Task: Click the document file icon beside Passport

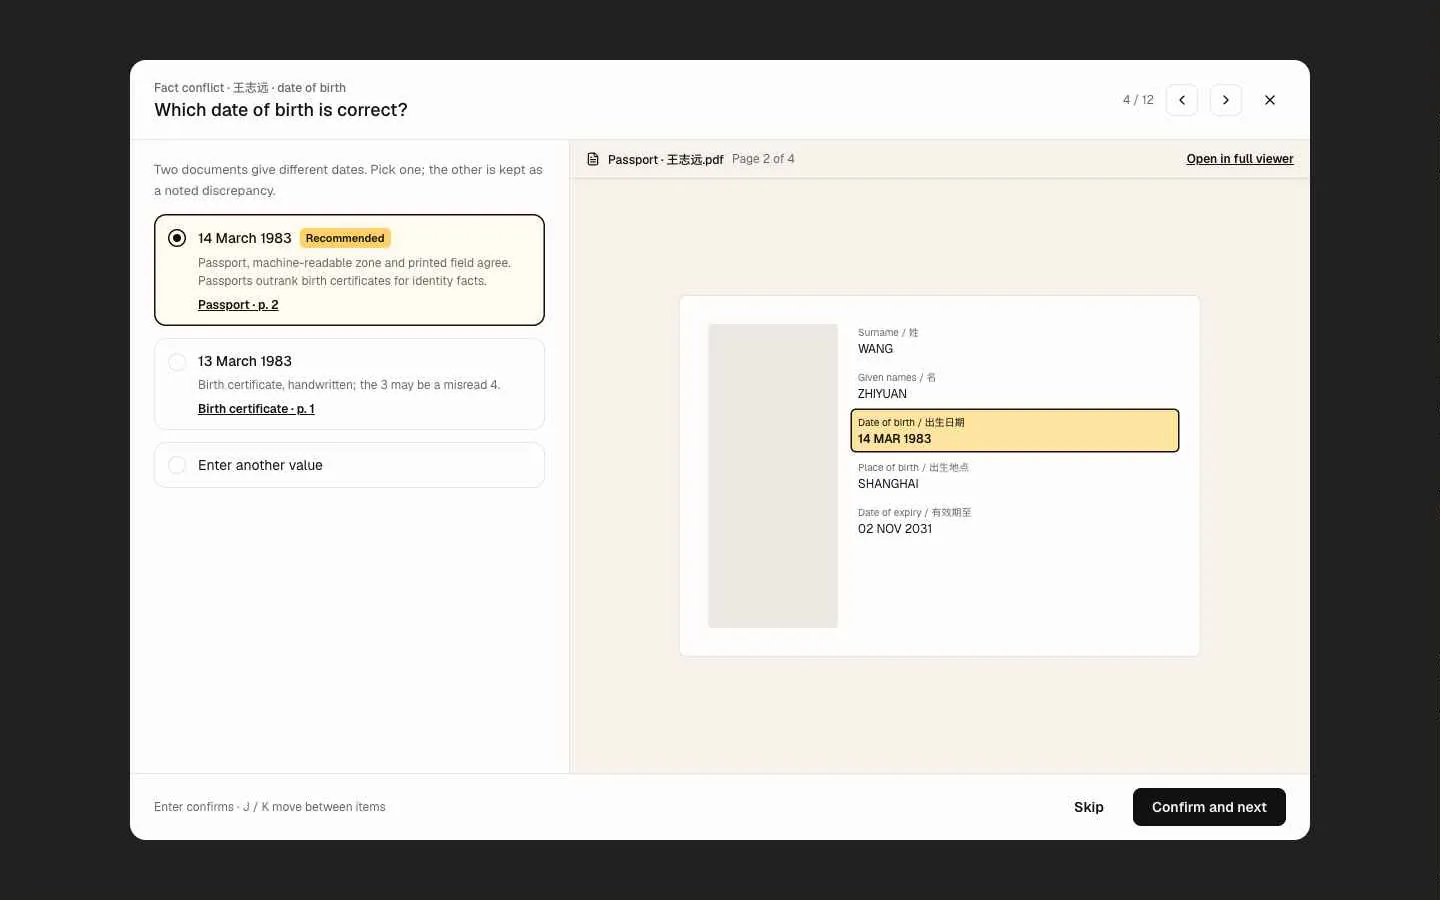Action: [593, 159]
